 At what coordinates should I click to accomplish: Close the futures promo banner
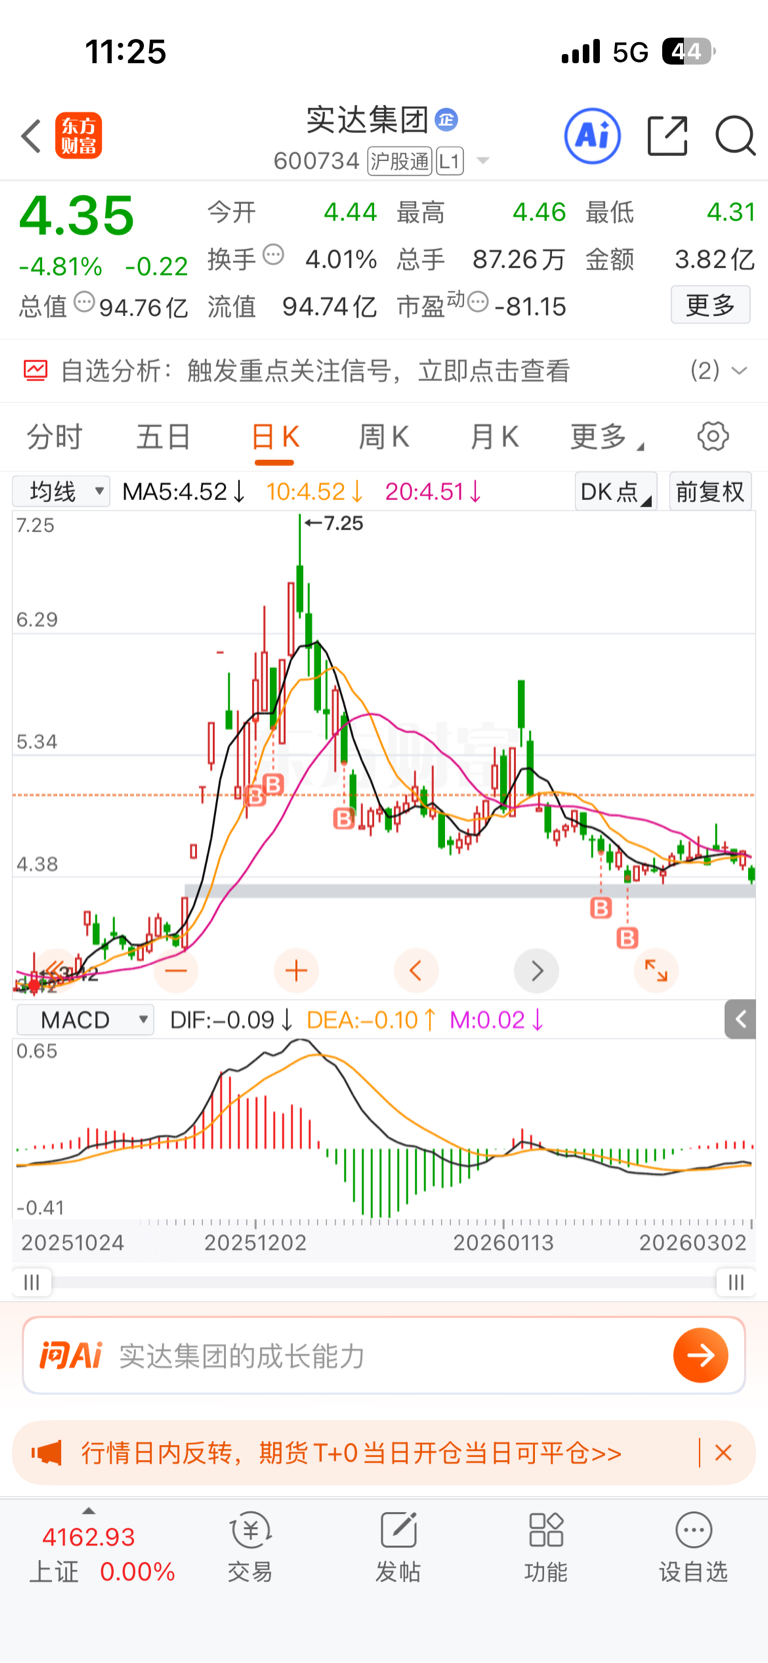pos(724,1453)
